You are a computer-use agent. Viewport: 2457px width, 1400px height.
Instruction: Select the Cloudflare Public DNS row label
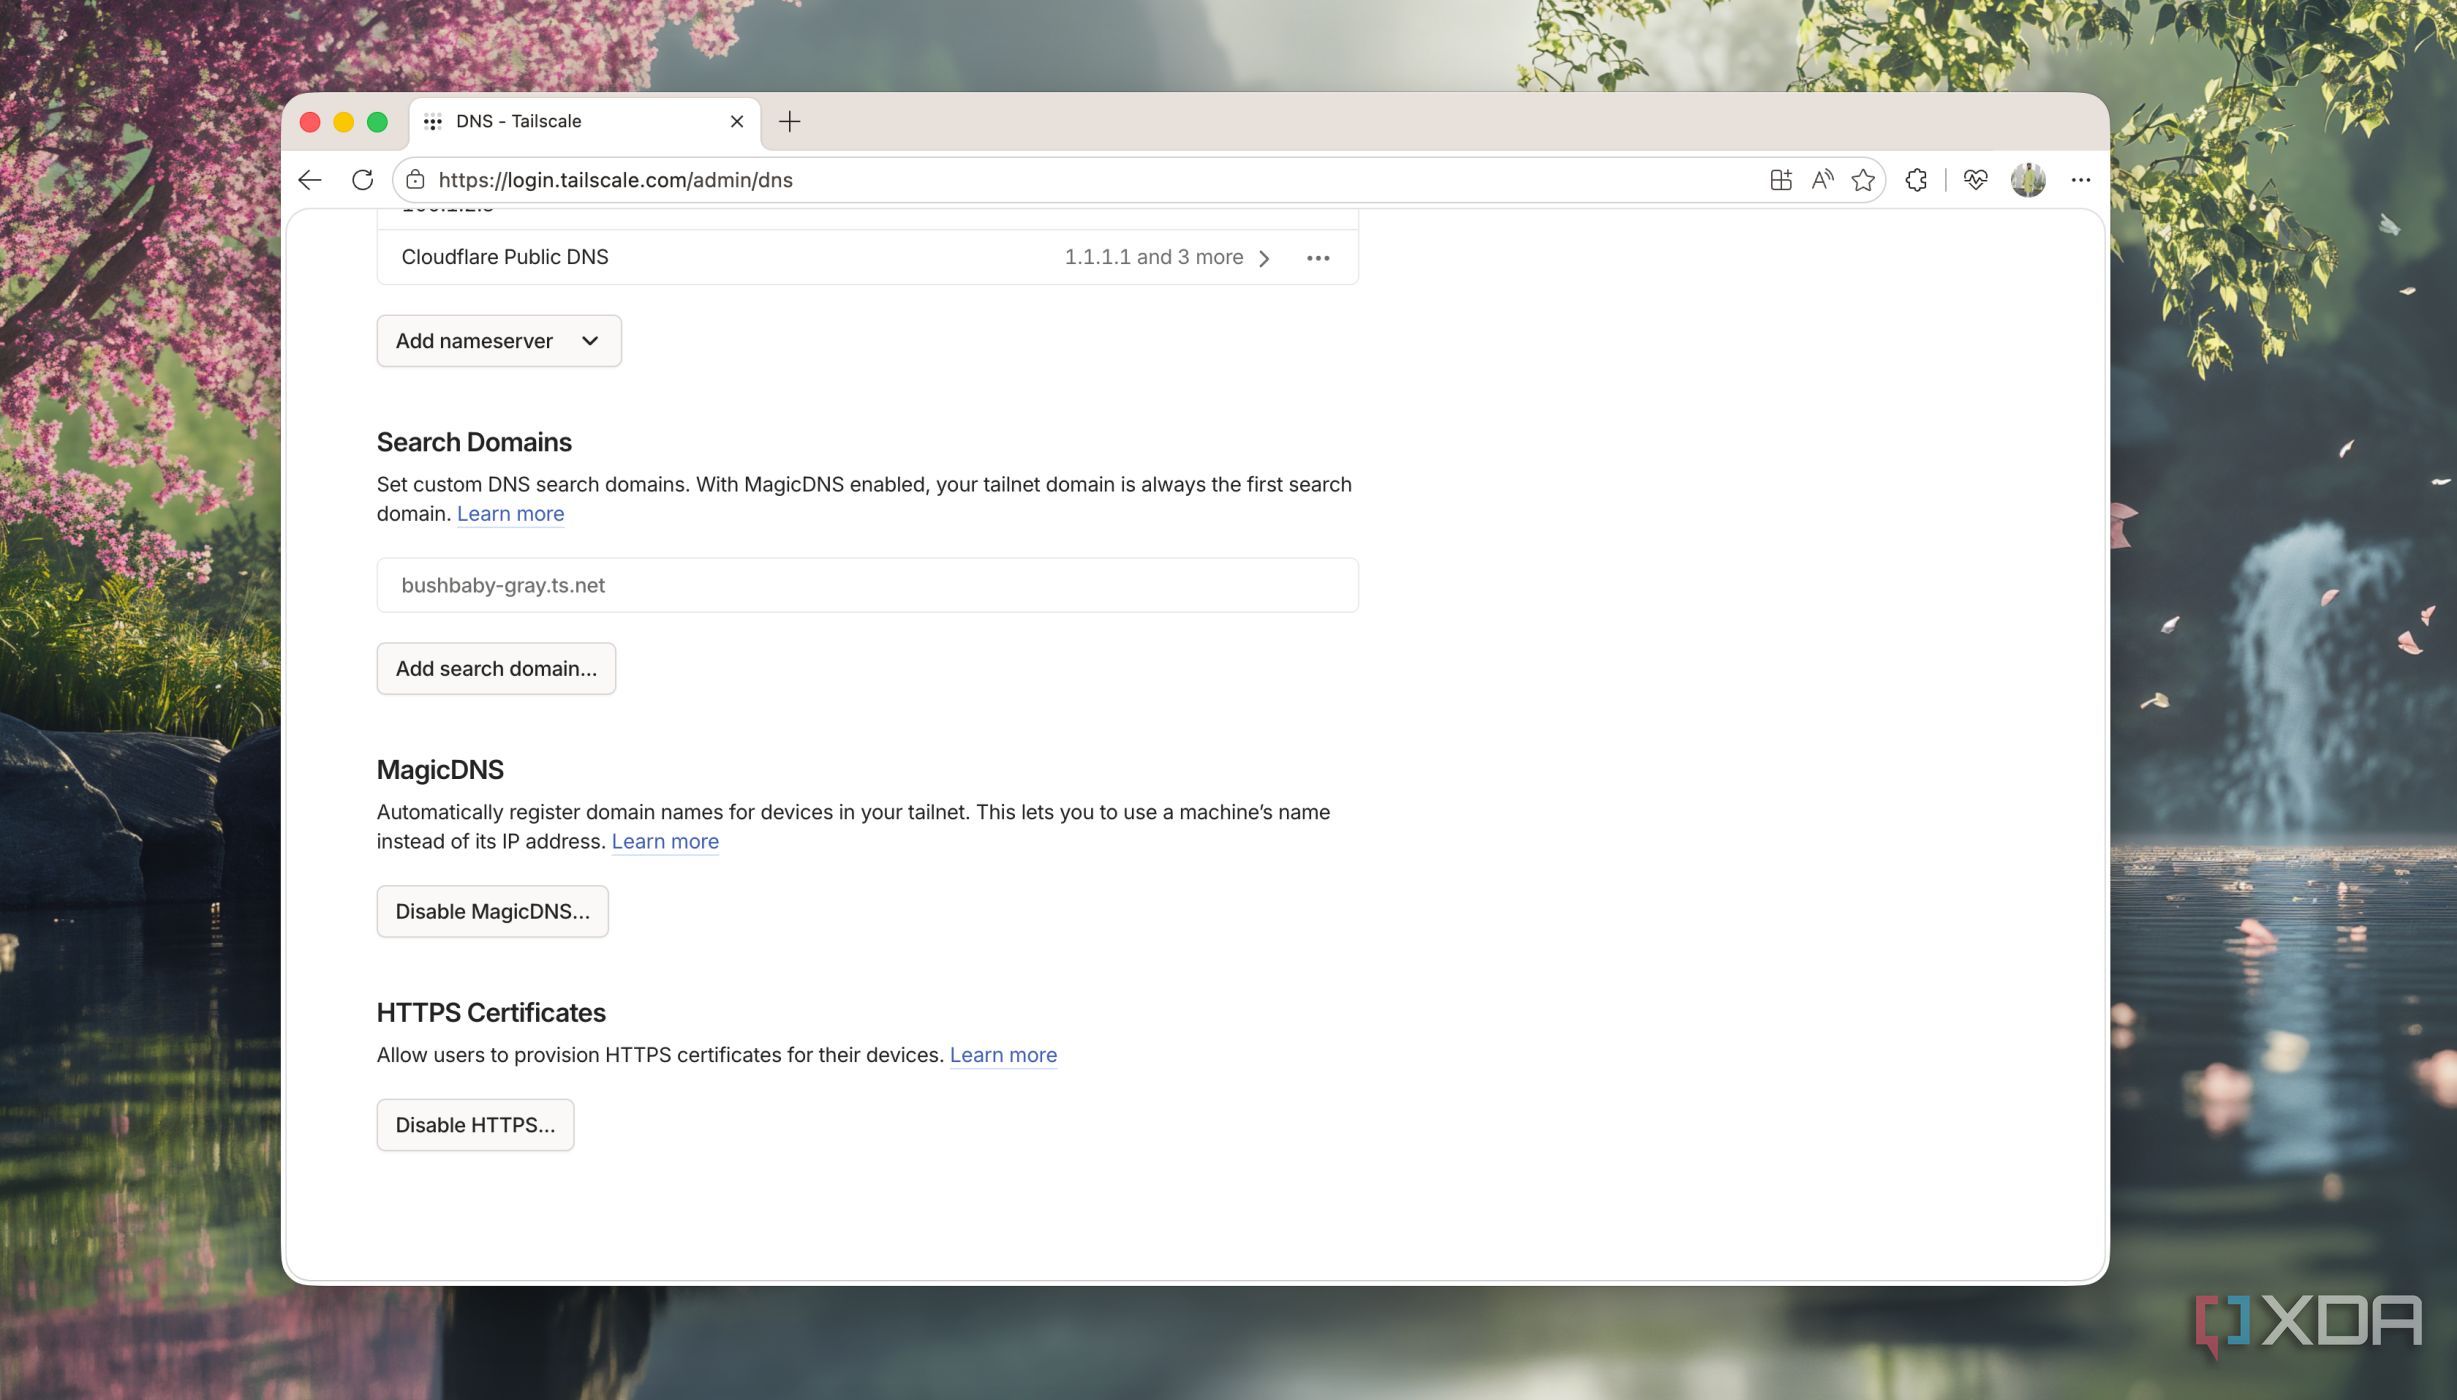pos(504,257)
